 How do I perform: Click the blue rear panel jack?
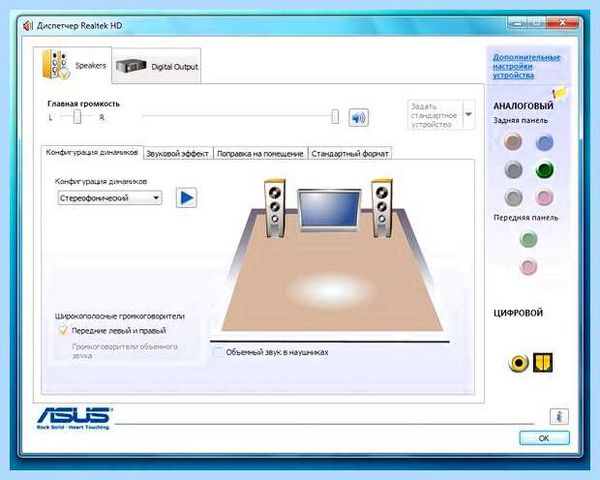click(x=544, y=142)
